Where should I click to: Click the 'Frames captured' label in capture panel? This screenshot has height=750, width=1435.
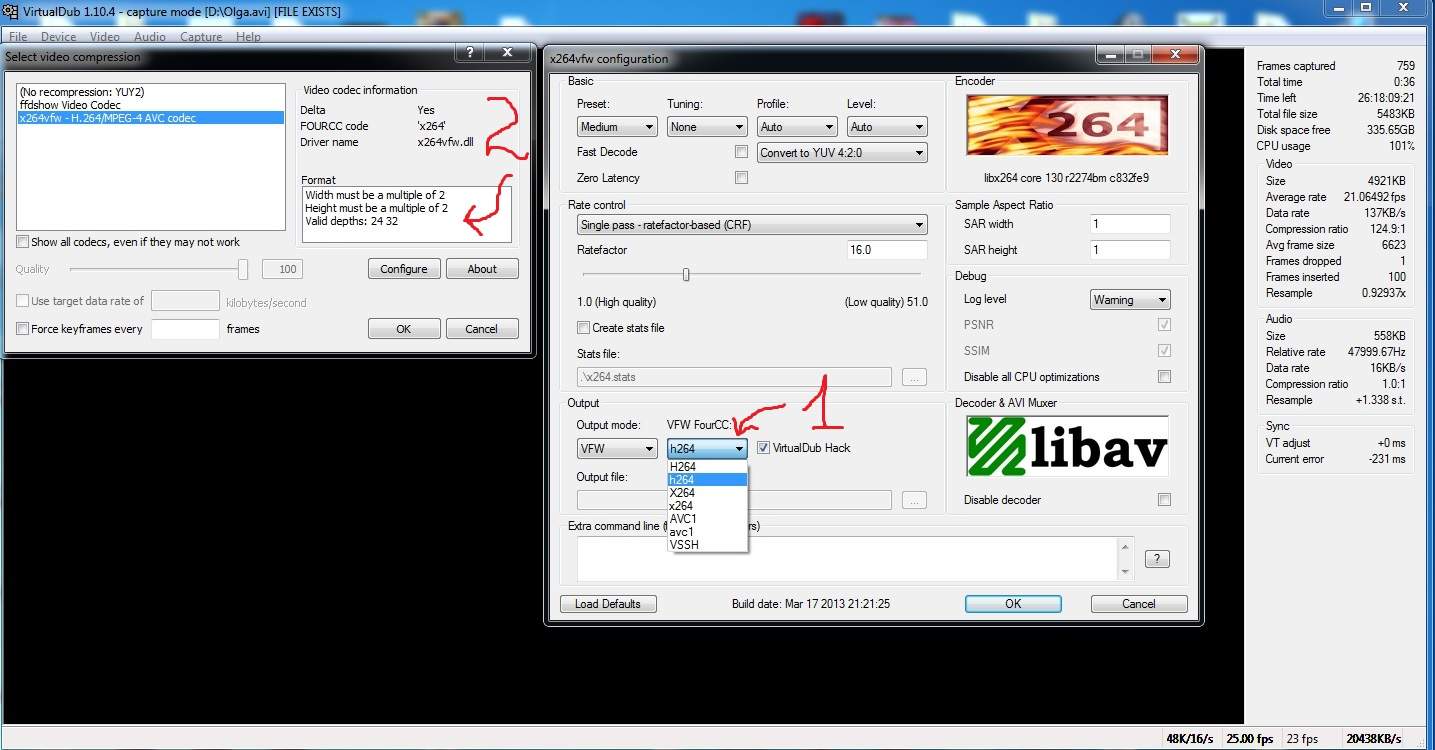click(x=1296, y=66)
